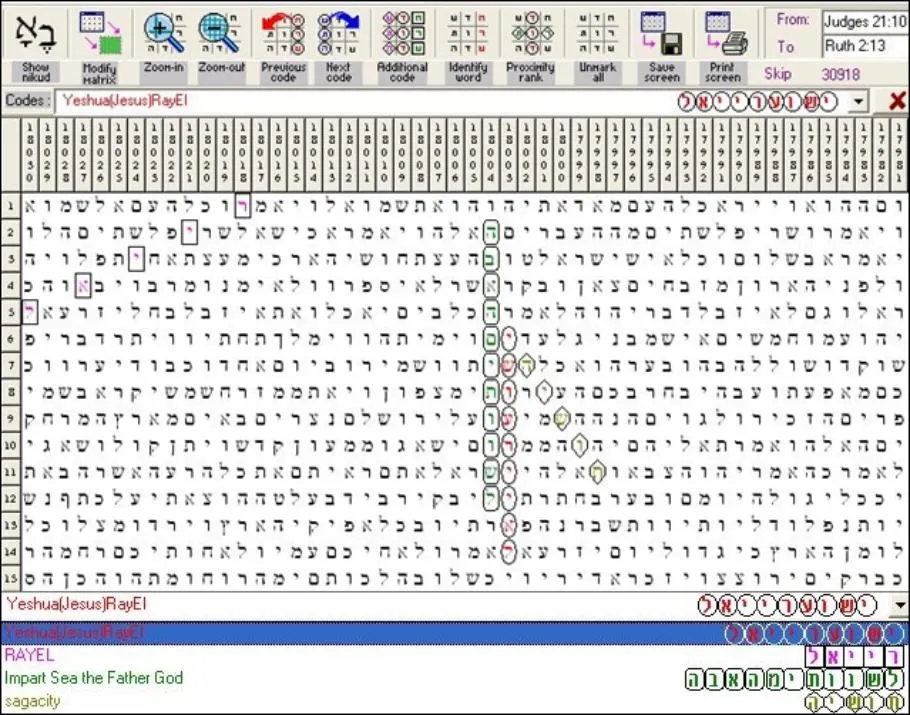
Task: Open the Modify matrix tool
Action: pos(100,33)
